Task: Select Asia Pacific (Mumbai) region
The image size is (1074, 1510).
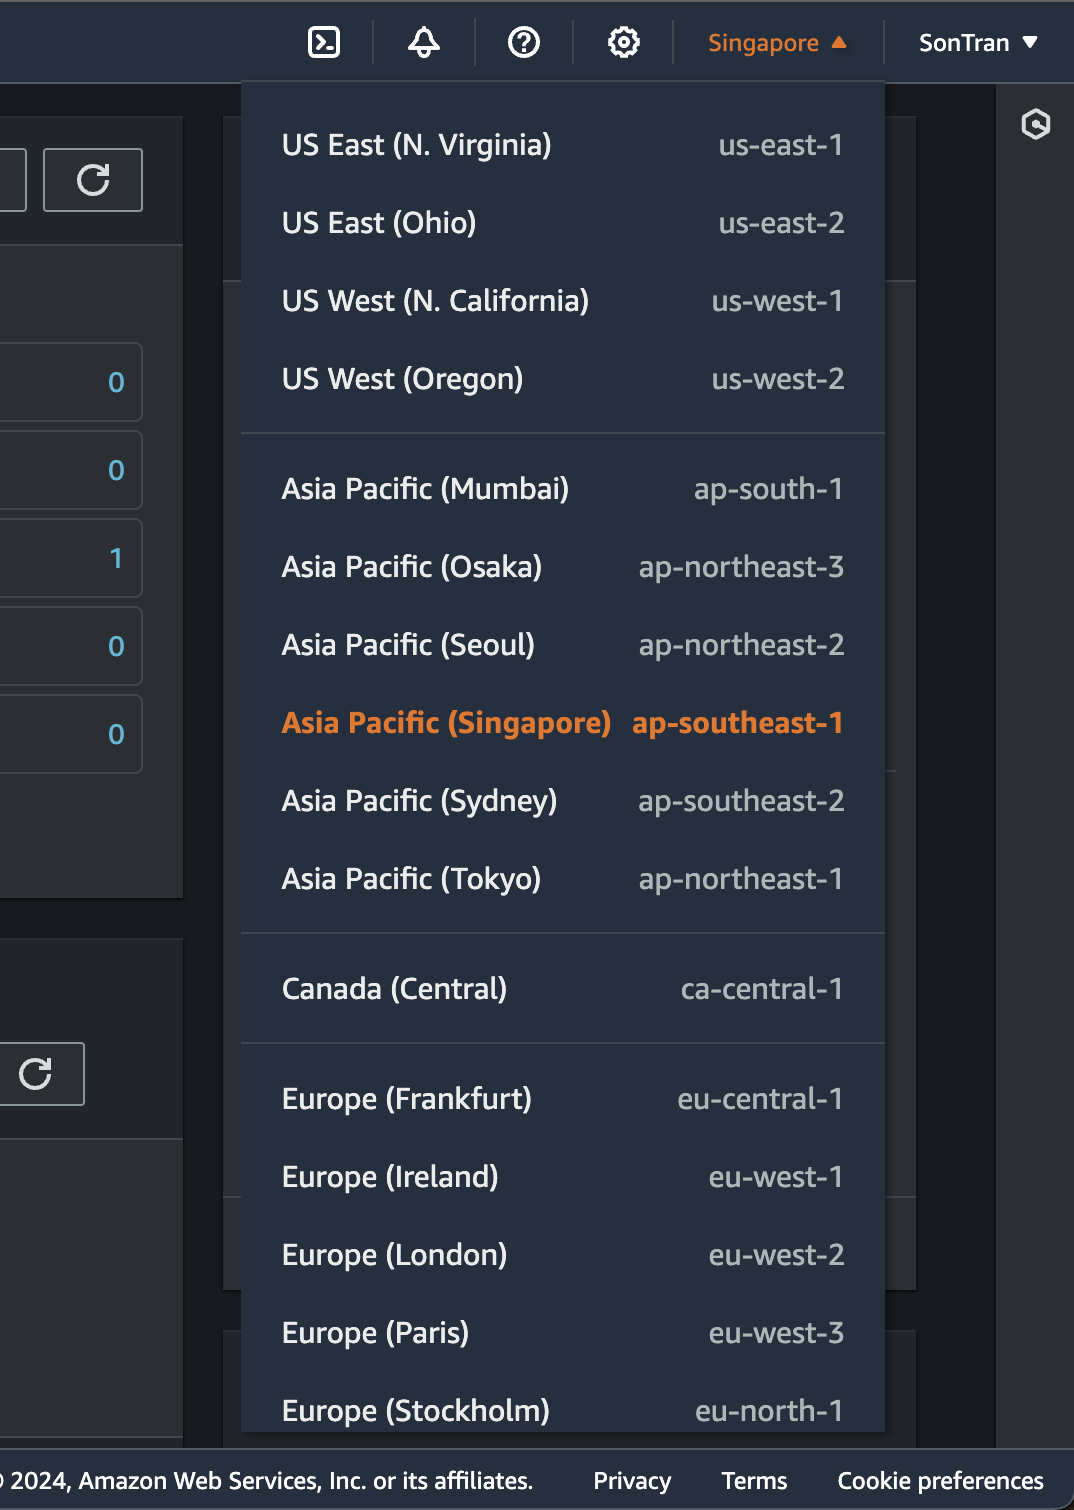Action: click(562, 489)
